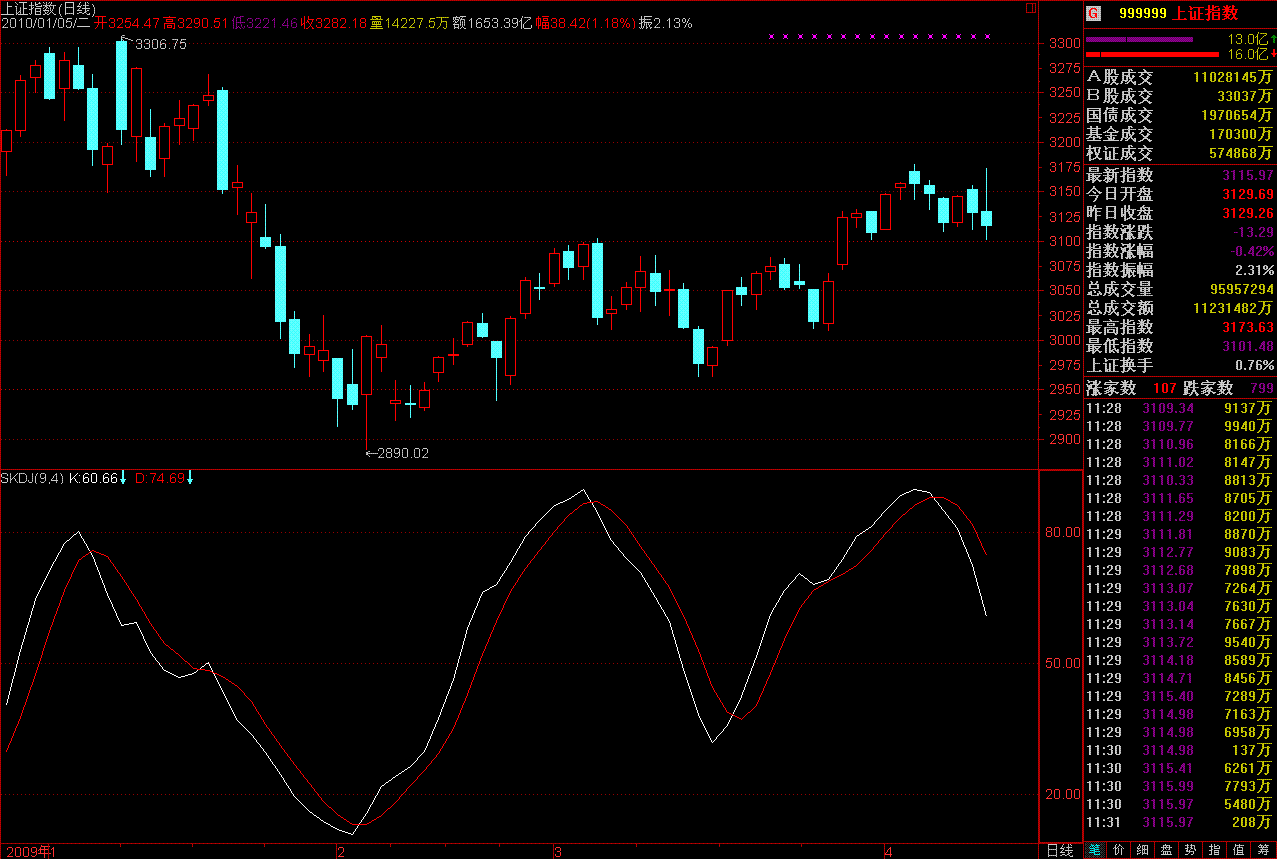Switch to the 笔 tab

[x=1095, y=850]
